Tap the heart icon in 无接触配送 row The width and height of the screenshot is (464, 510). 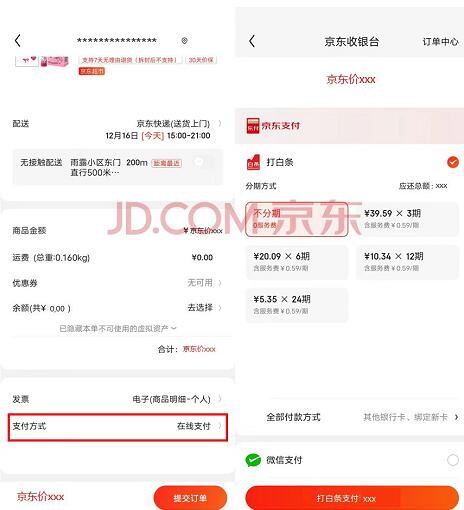click(199, 162)
